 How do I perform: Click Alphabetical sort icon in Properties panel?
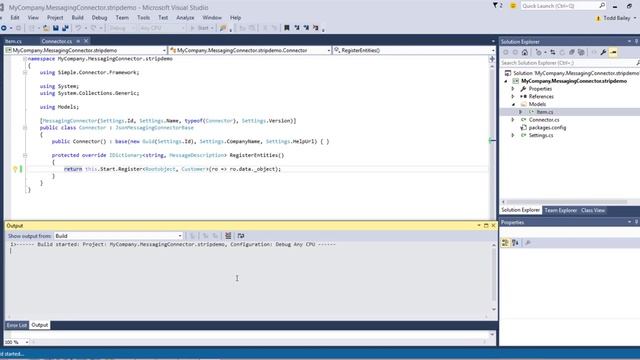tap(516, 243)
